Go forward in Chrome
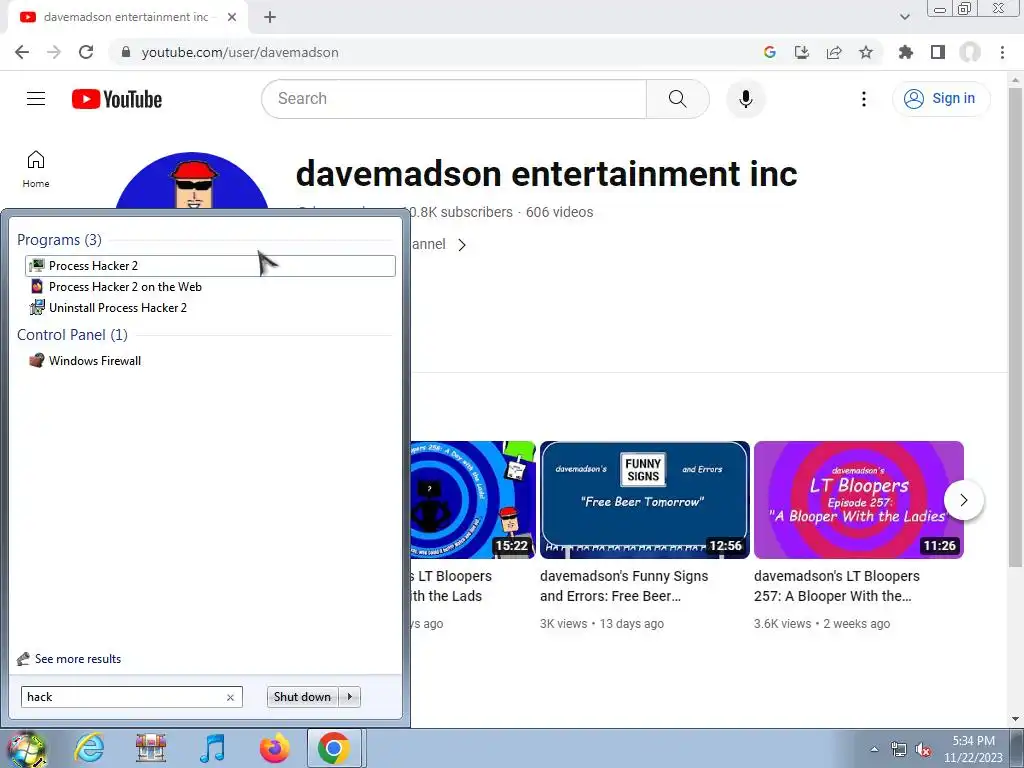 [54, 52]
